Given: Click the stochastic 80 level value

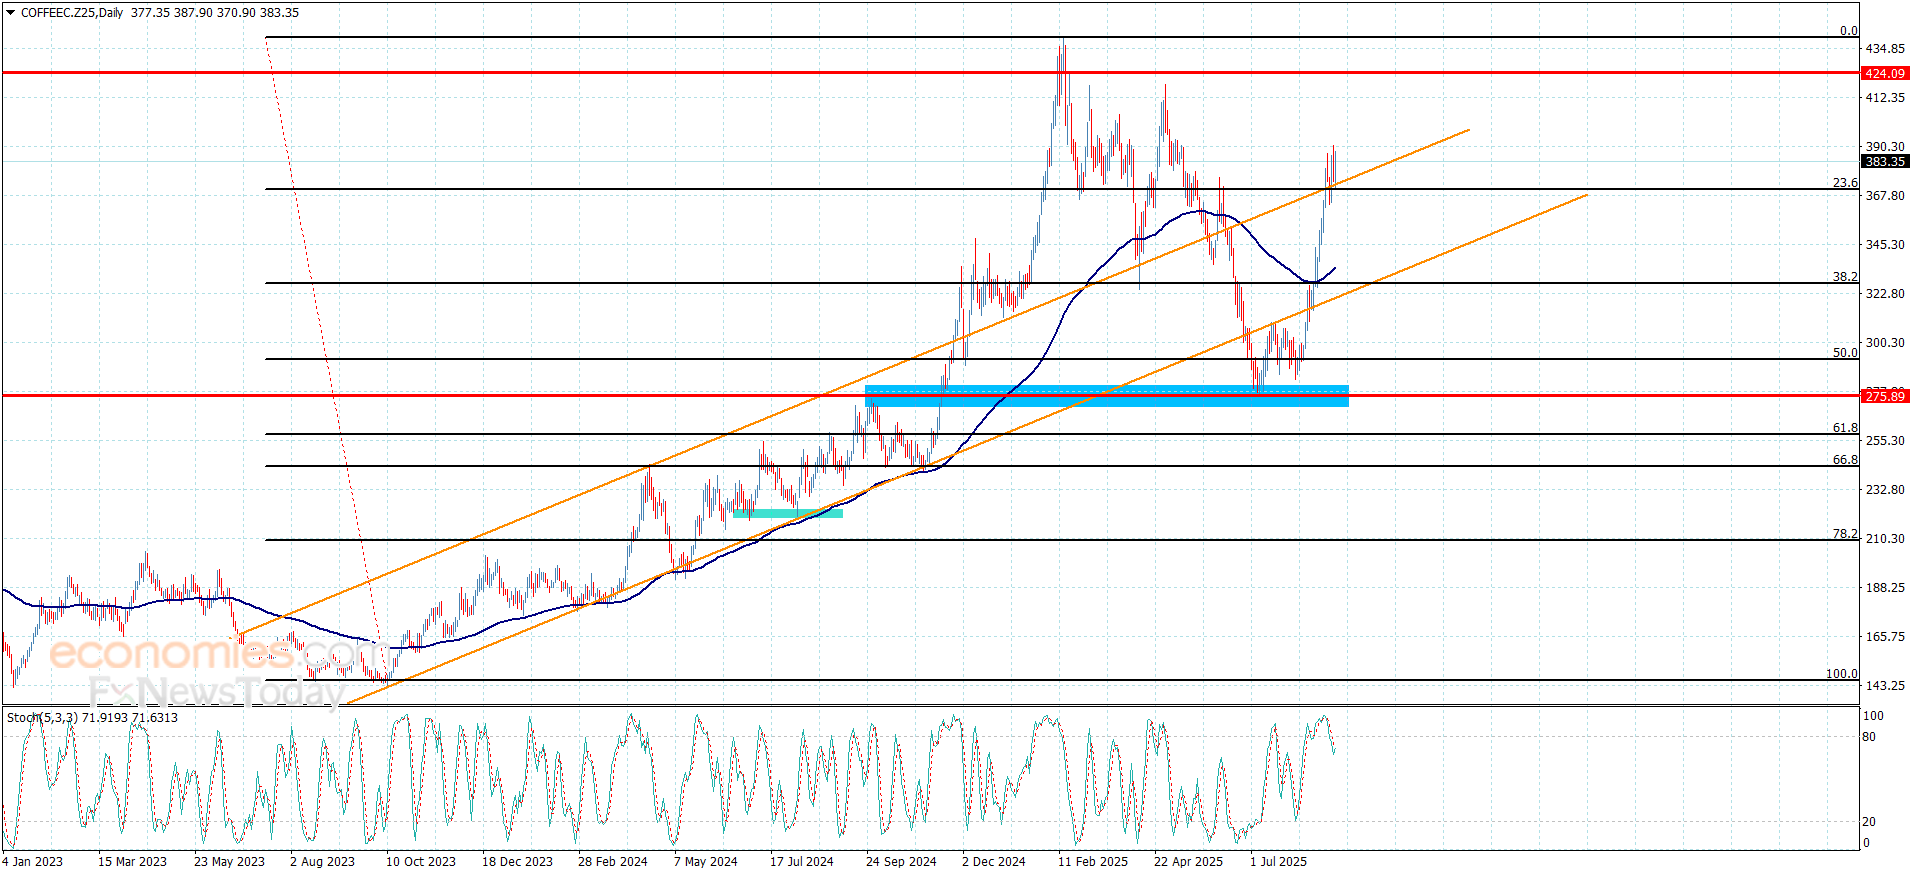Looking at the screenshot, I should [1869, 737].
